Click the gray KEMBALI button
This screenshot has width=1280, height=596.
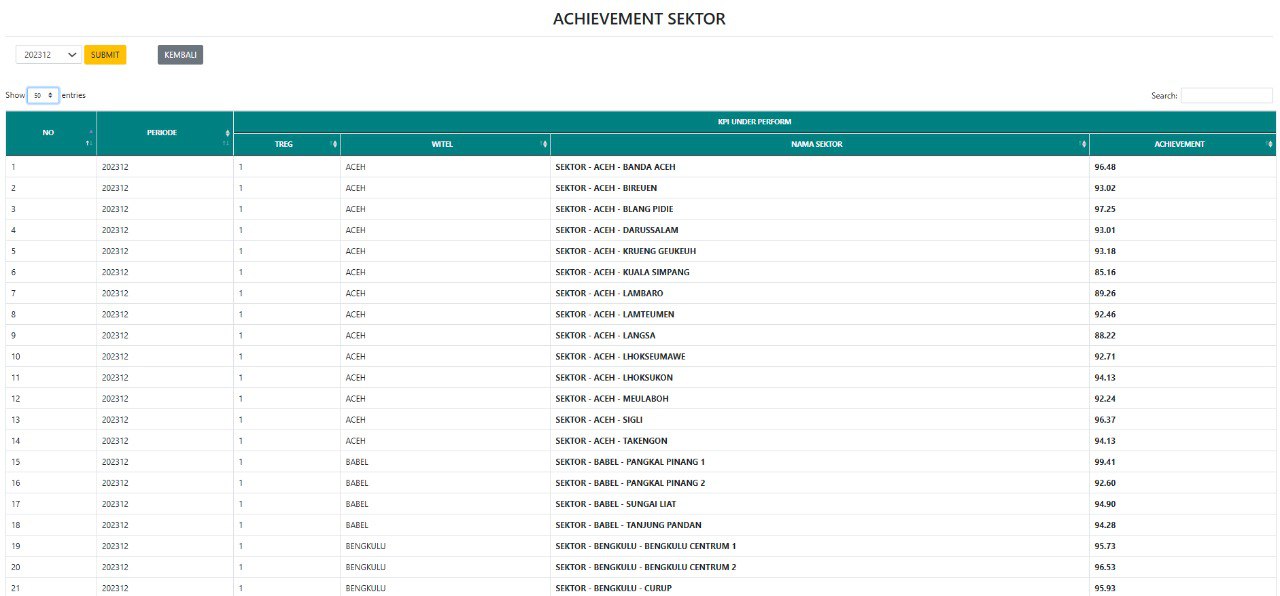[x=180, y=55]
